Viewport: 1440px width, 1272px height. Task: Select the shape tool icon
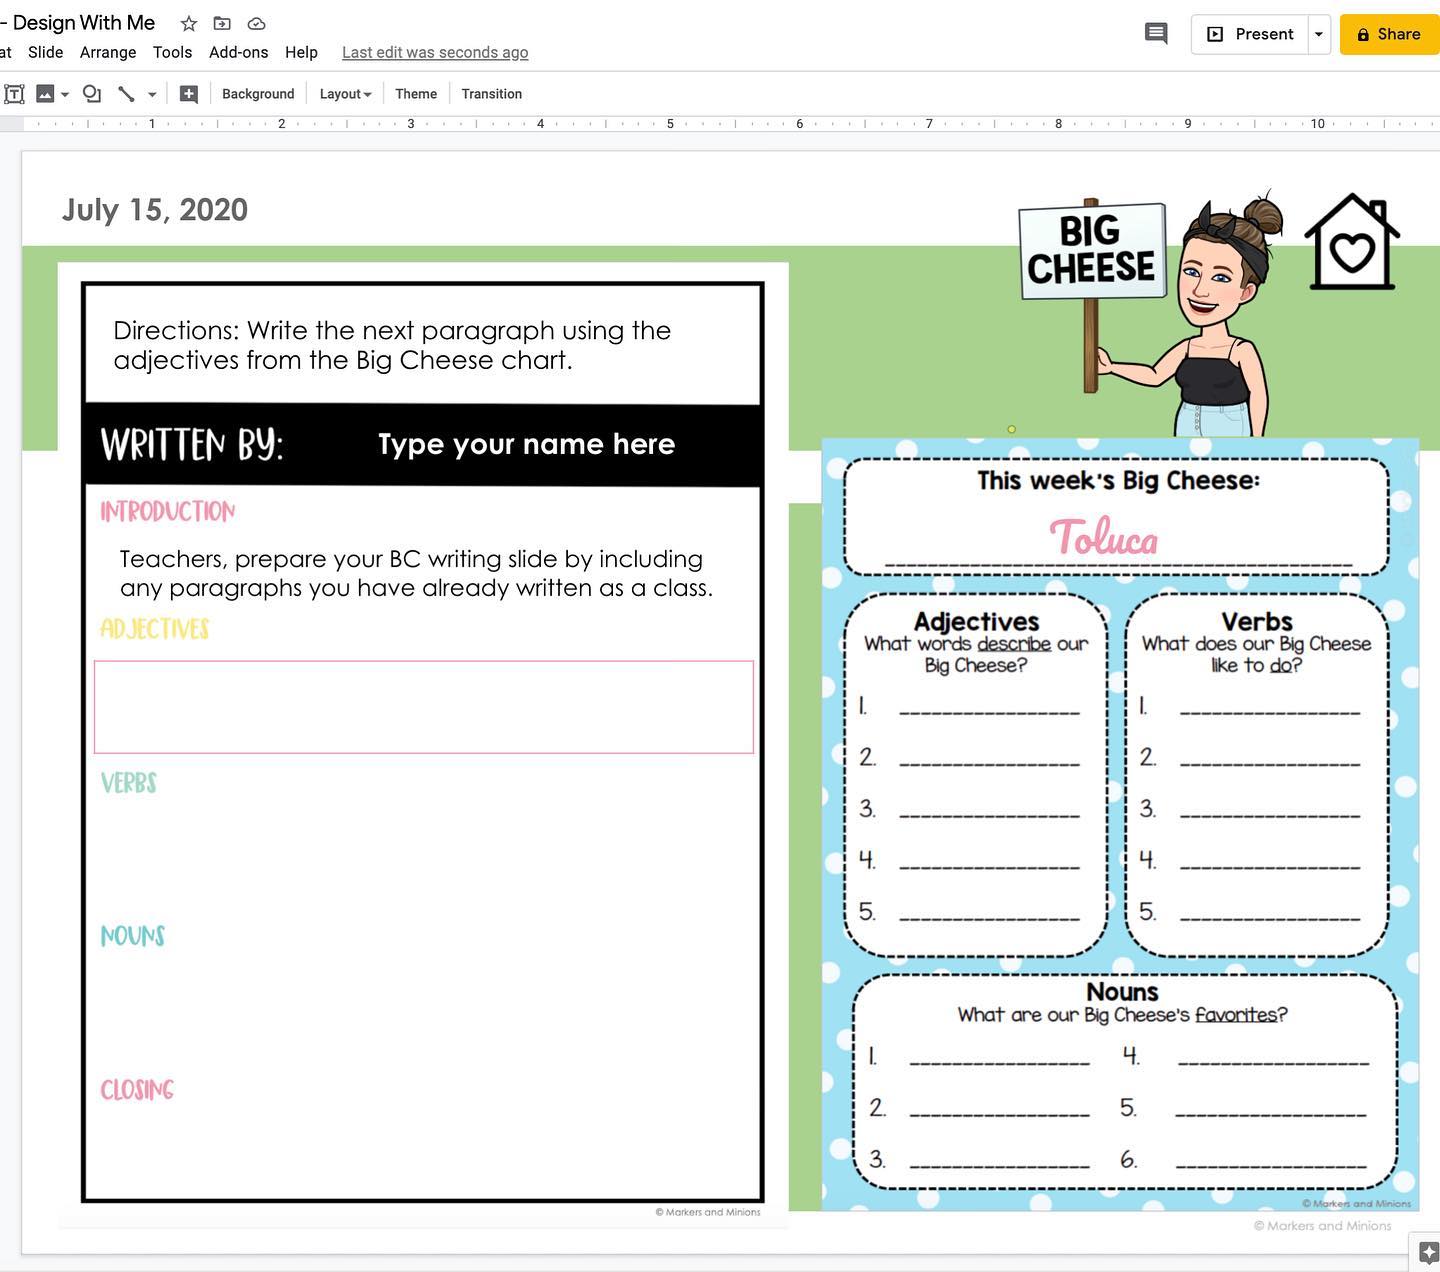point(92,94)
